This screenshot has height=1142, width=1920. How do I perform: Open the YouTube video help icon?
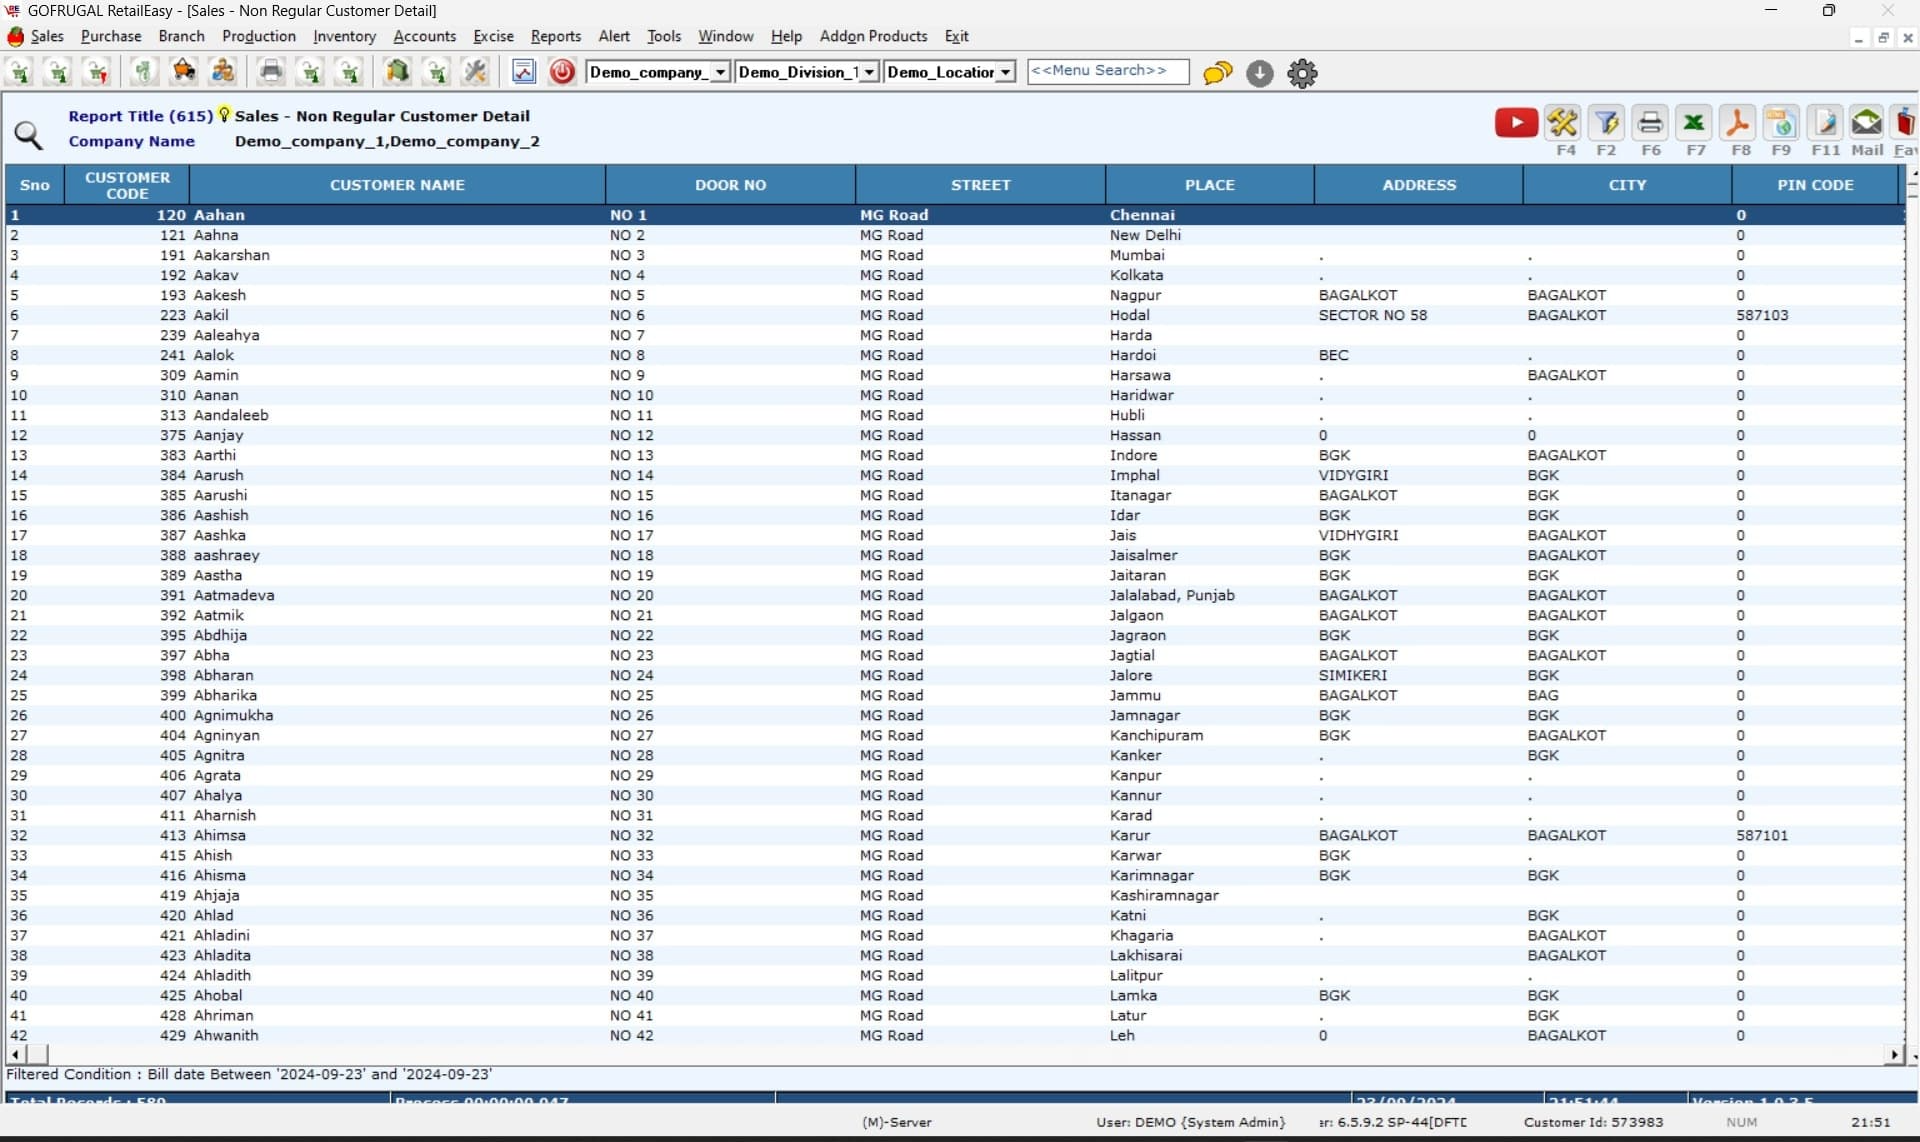1516,123
